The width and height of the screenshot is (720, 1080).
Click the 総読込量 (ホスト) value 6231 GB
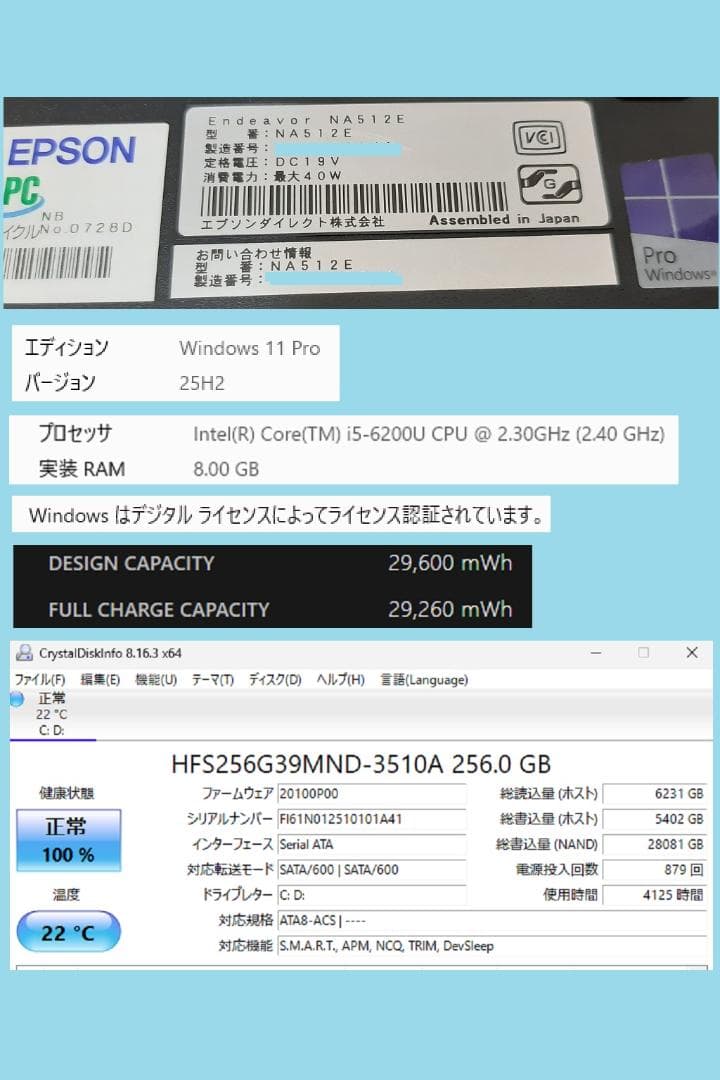[655, 793]
